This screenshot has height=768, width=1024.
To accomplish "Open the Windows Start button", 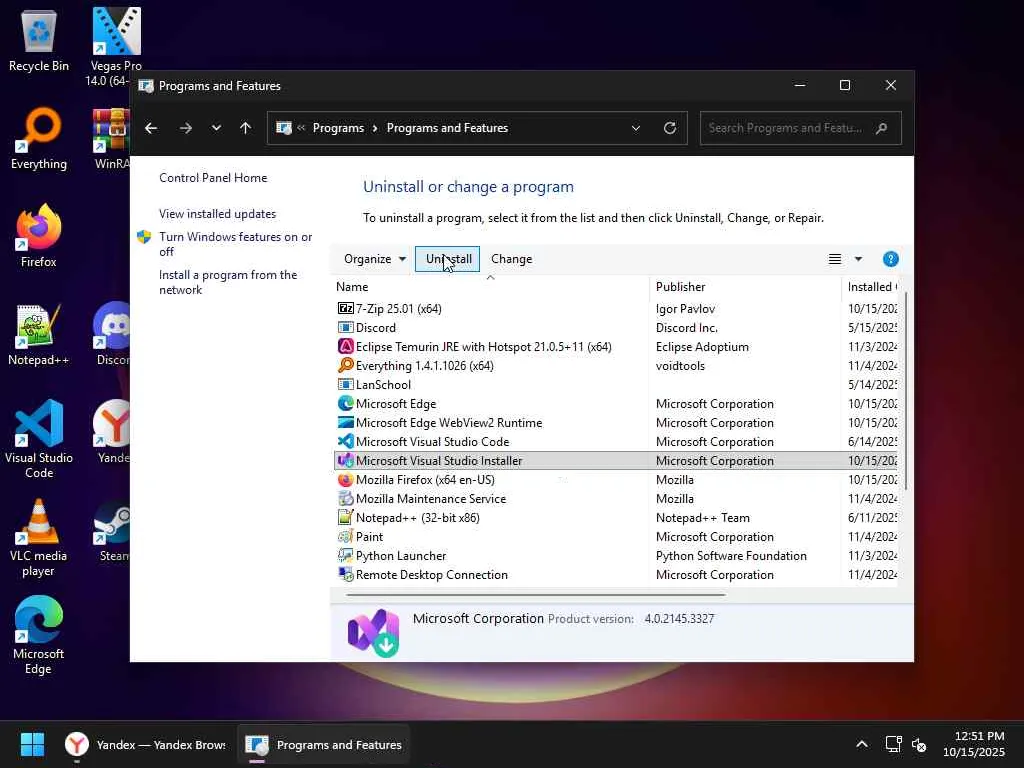I will [33, 744].
